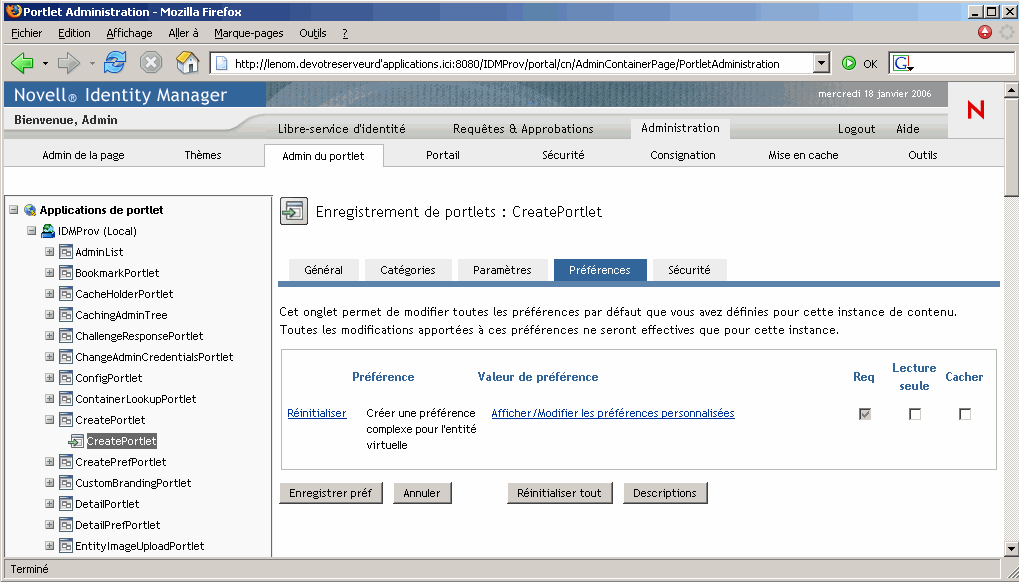Viewport: 1019px width, 582px height.
Task: Open Requêtes & Approbations tab
Action: tap(523, 129)
